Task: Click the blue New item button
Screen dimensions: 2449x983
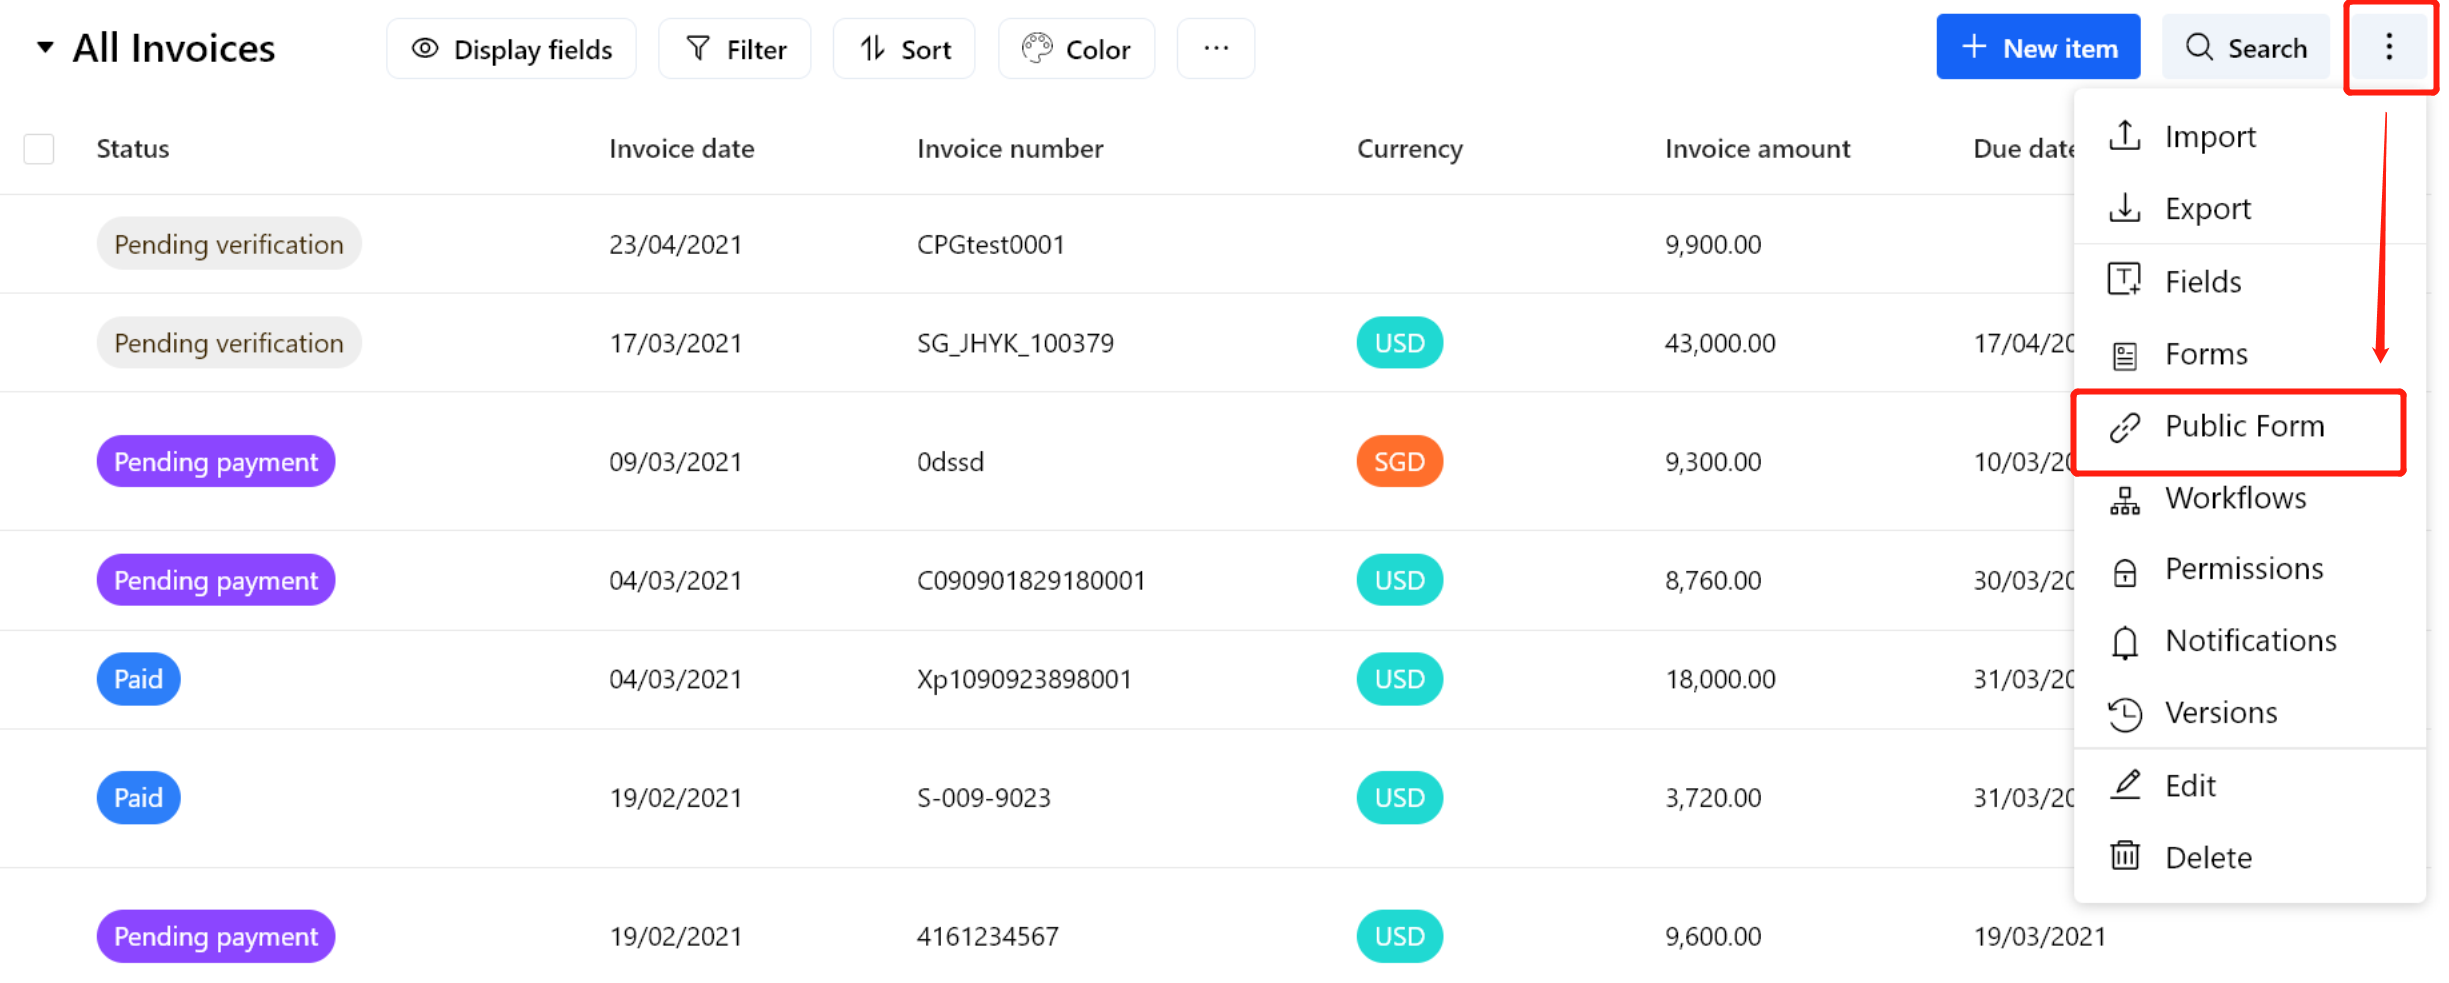Action: click(x=2037, y=48)
